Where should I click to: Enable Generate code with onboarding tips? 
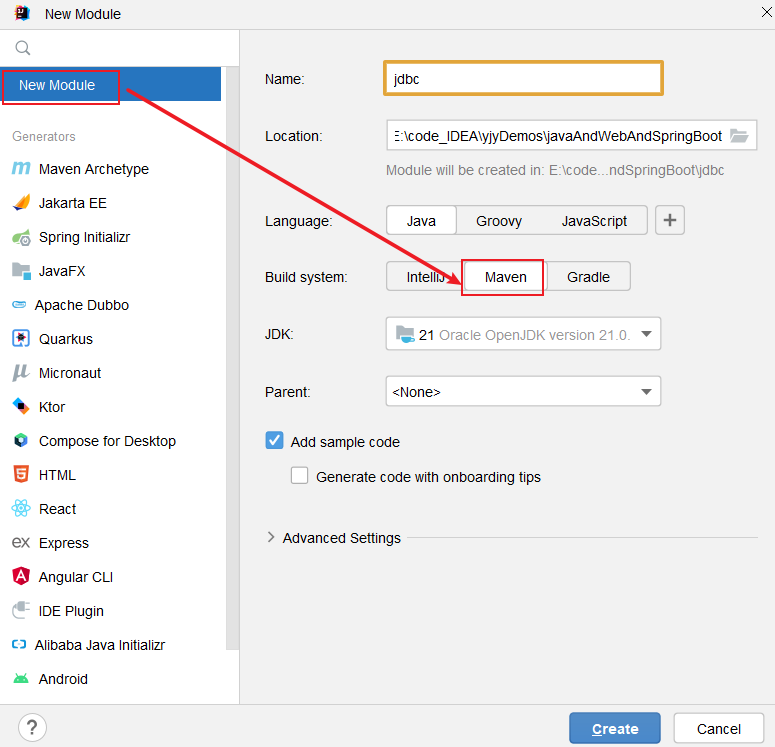point(299,476)
